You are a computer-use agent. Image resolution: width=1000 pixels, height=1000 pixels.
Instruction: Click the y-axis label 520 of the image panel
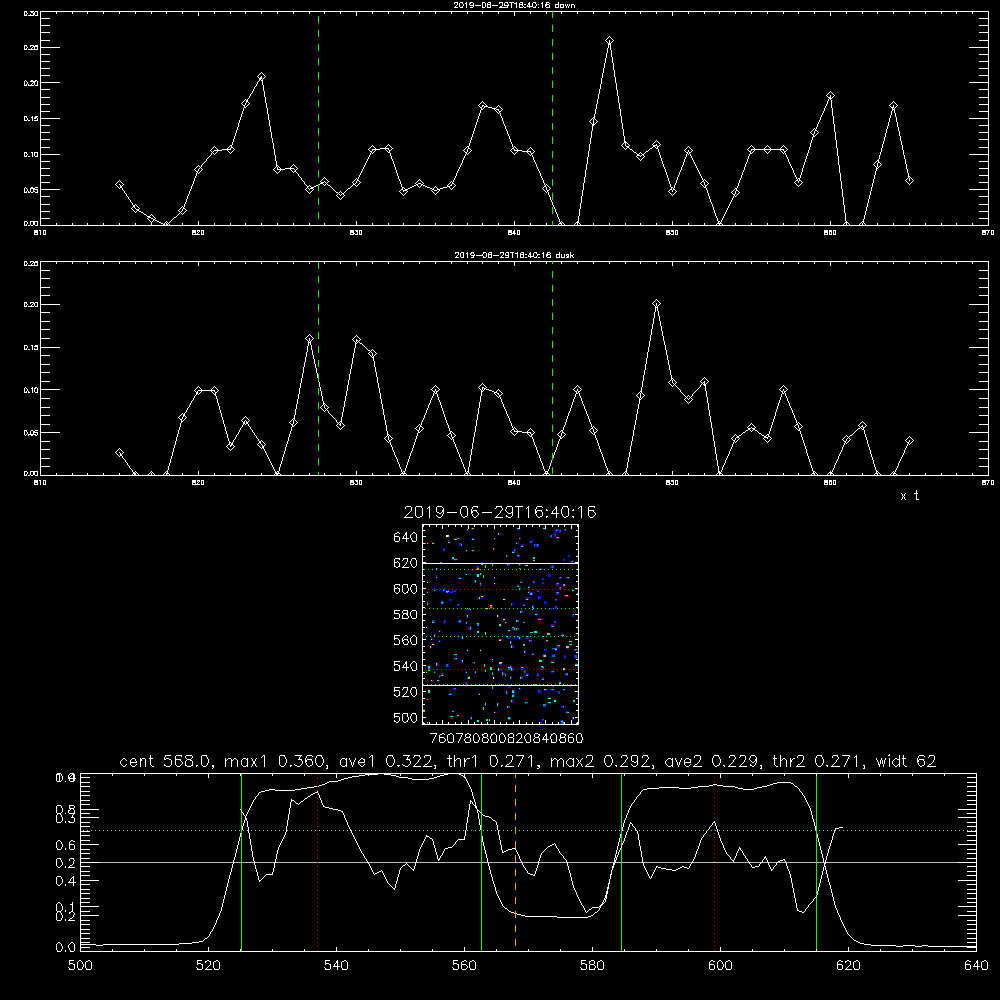406,692
